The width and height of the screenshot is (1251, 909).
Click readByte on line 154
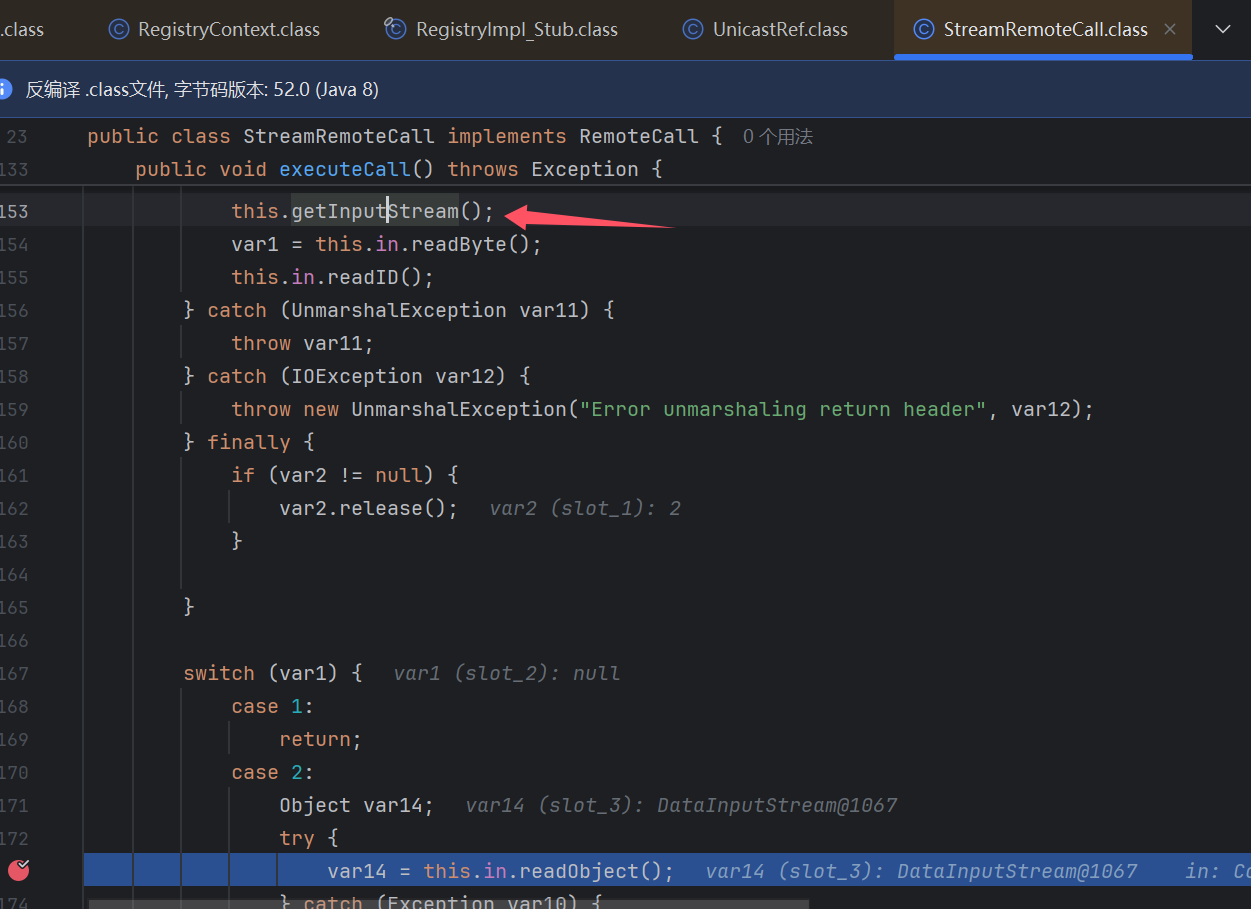(460, 244)
